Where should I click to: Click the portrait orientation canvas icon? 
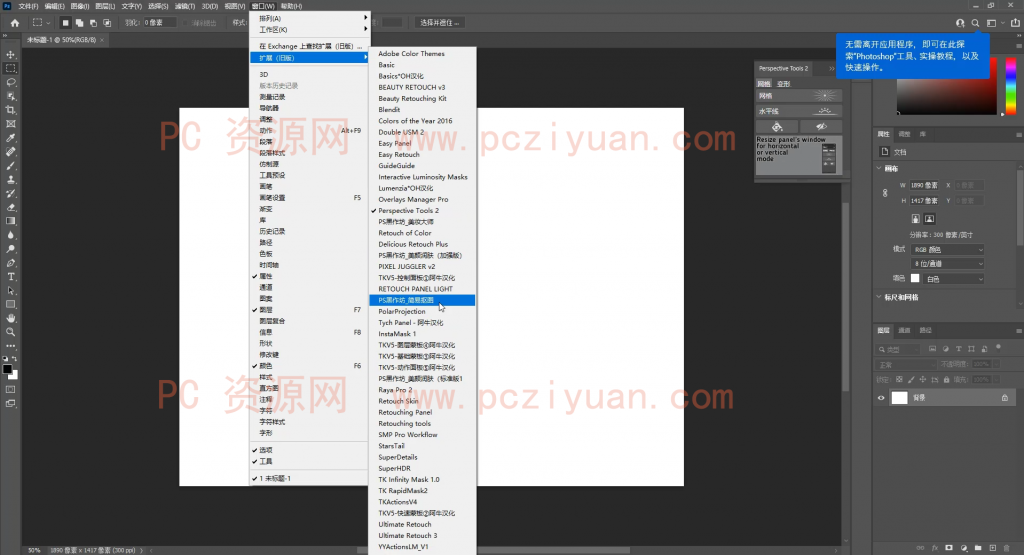point(916,219)
